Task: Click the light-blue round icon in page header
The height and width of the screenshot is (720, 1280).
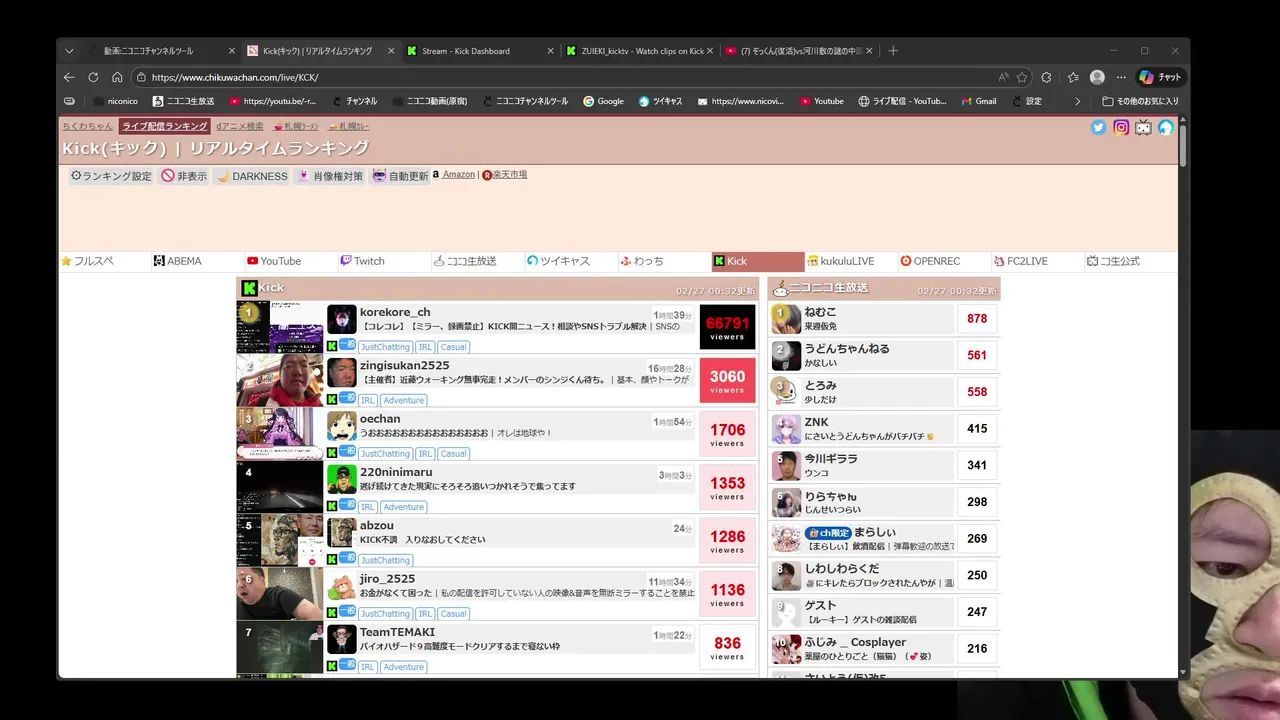Action: point(1165,127)
